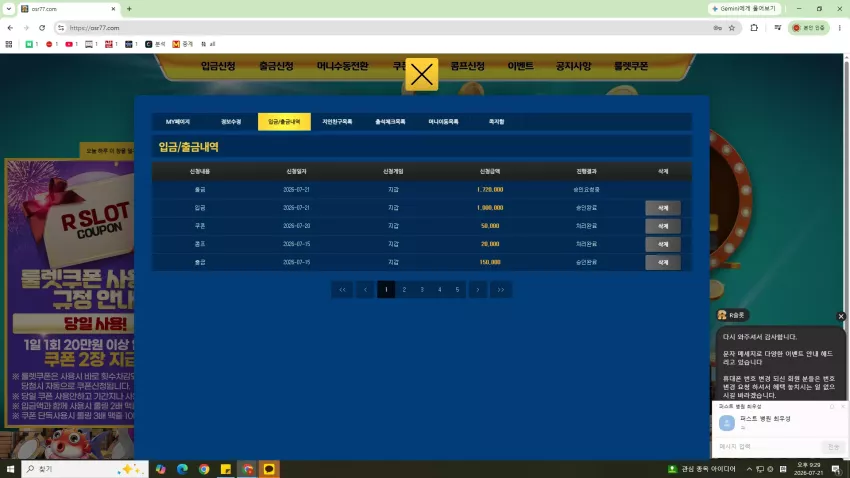Screen dimensions: 850x478
Task: Delete the 1,000,000 입금 row
Action: tap(662, 208)
